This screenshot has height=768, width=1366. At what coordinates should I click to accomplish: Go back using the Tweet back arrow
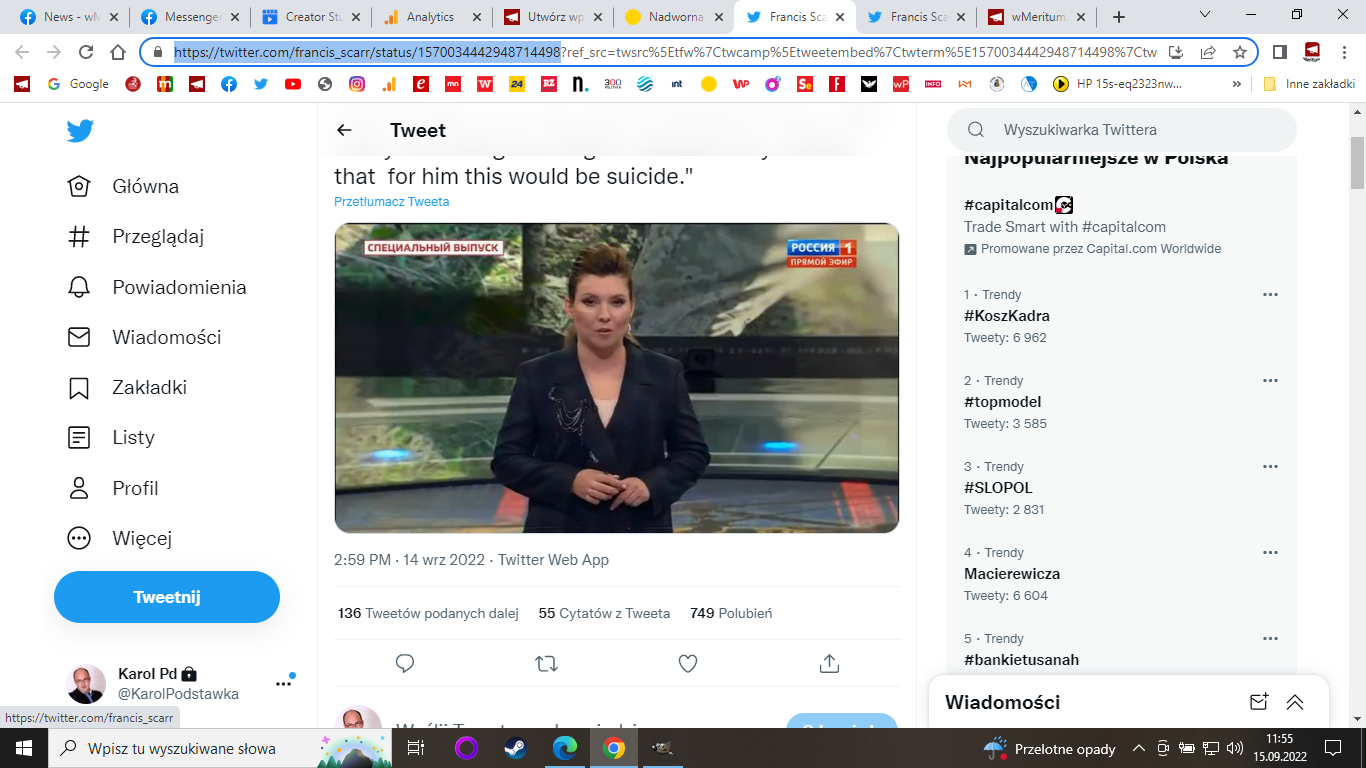point(344,130)
